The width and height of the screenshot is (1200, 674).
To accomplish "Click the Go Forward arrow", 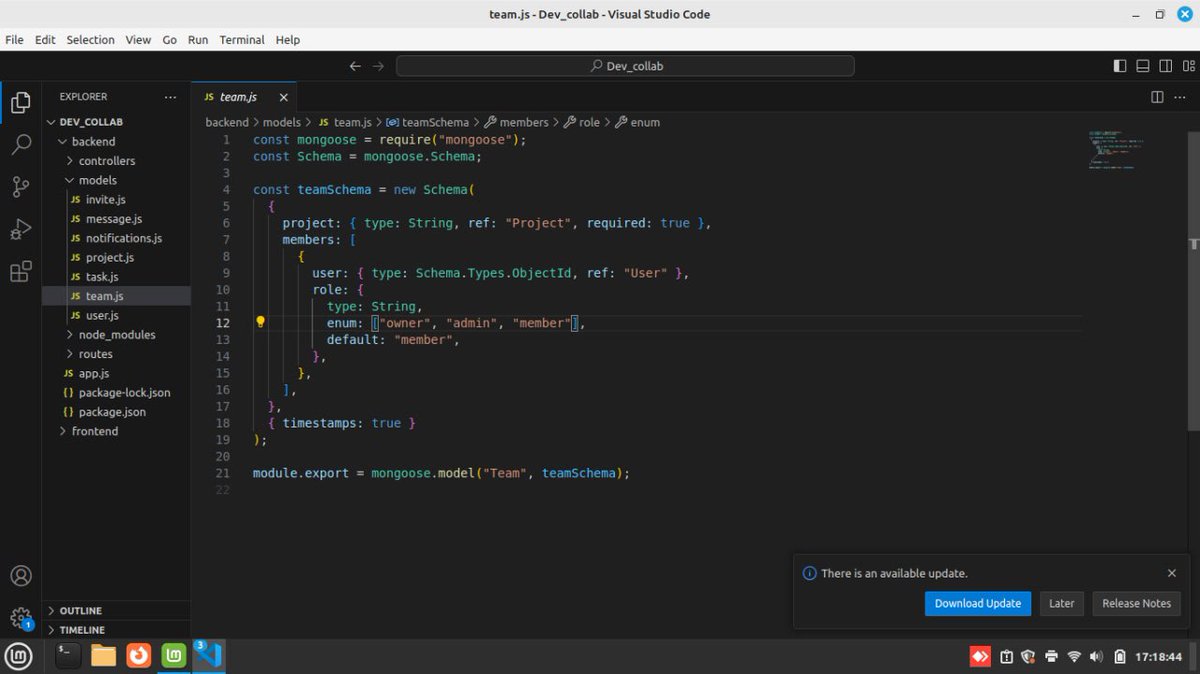I will [378, 66].
